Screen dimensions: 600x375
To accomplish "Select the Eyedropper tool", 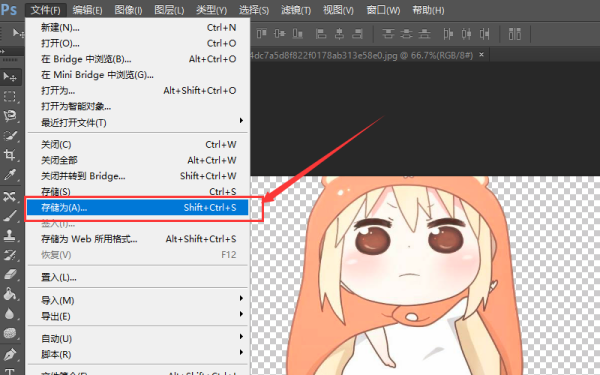I will point(10,175).
